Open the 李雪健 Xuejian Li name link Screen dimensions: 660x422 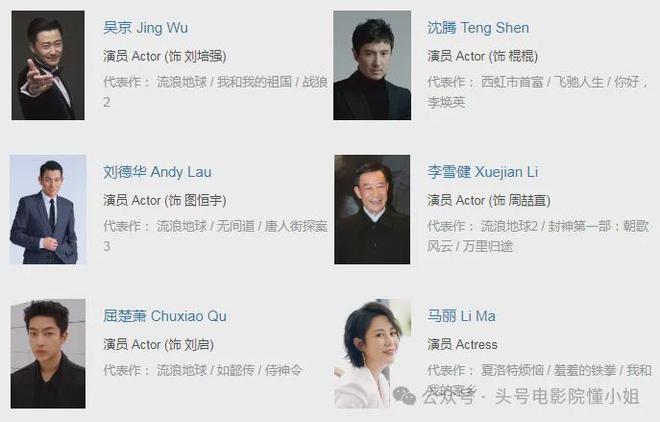(483, 172)
